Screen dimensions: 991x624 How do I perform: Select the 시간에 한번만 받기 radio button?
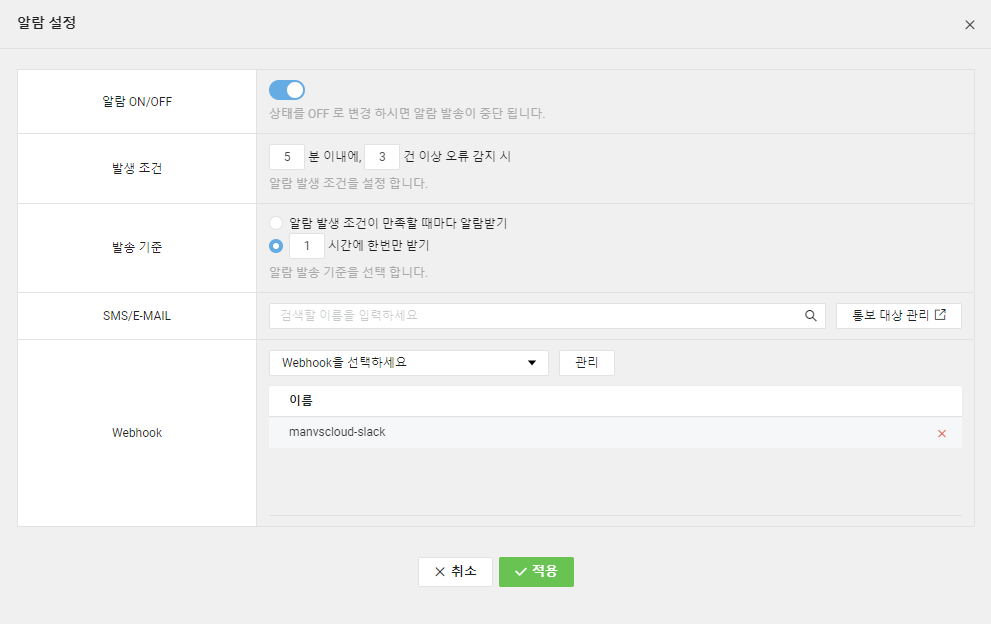click(x=276, y=246)
